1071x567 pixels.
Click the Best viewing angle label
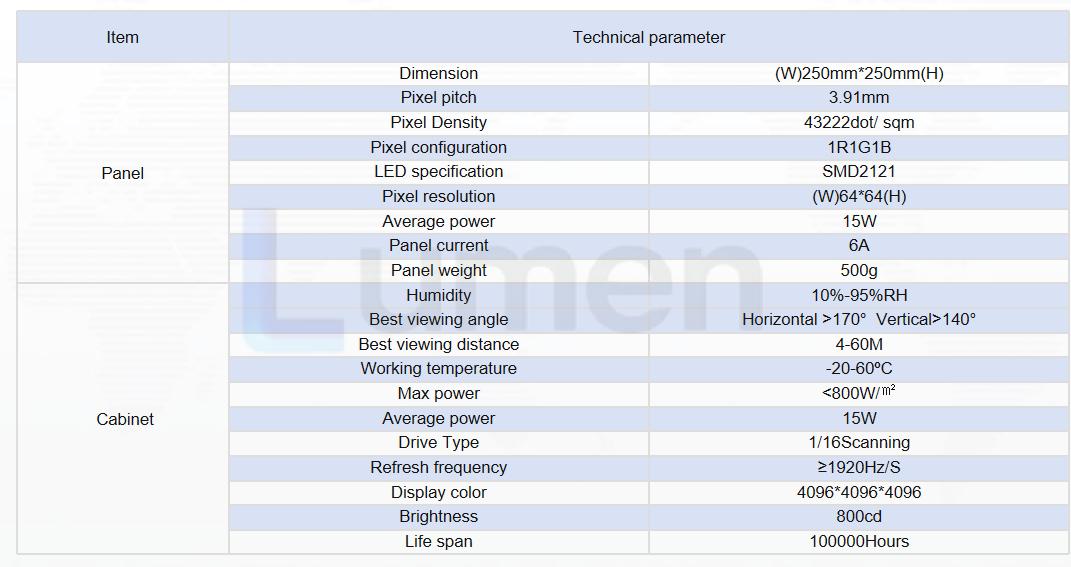pyautogui.click(x=439, y=319)
